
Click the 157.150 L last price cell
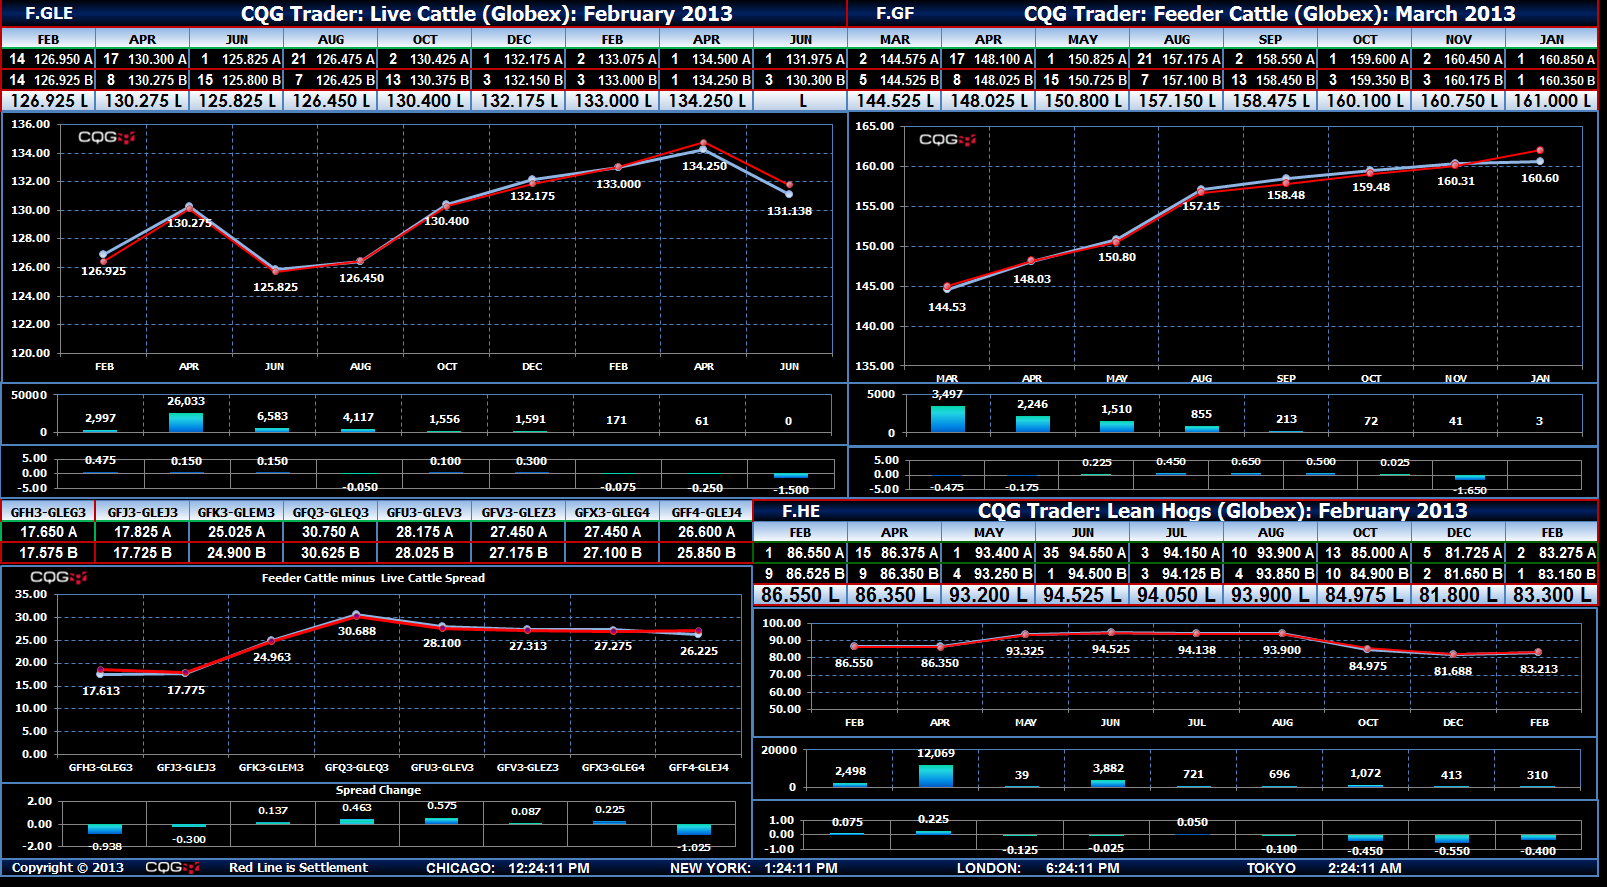(x=1177, y=101)
